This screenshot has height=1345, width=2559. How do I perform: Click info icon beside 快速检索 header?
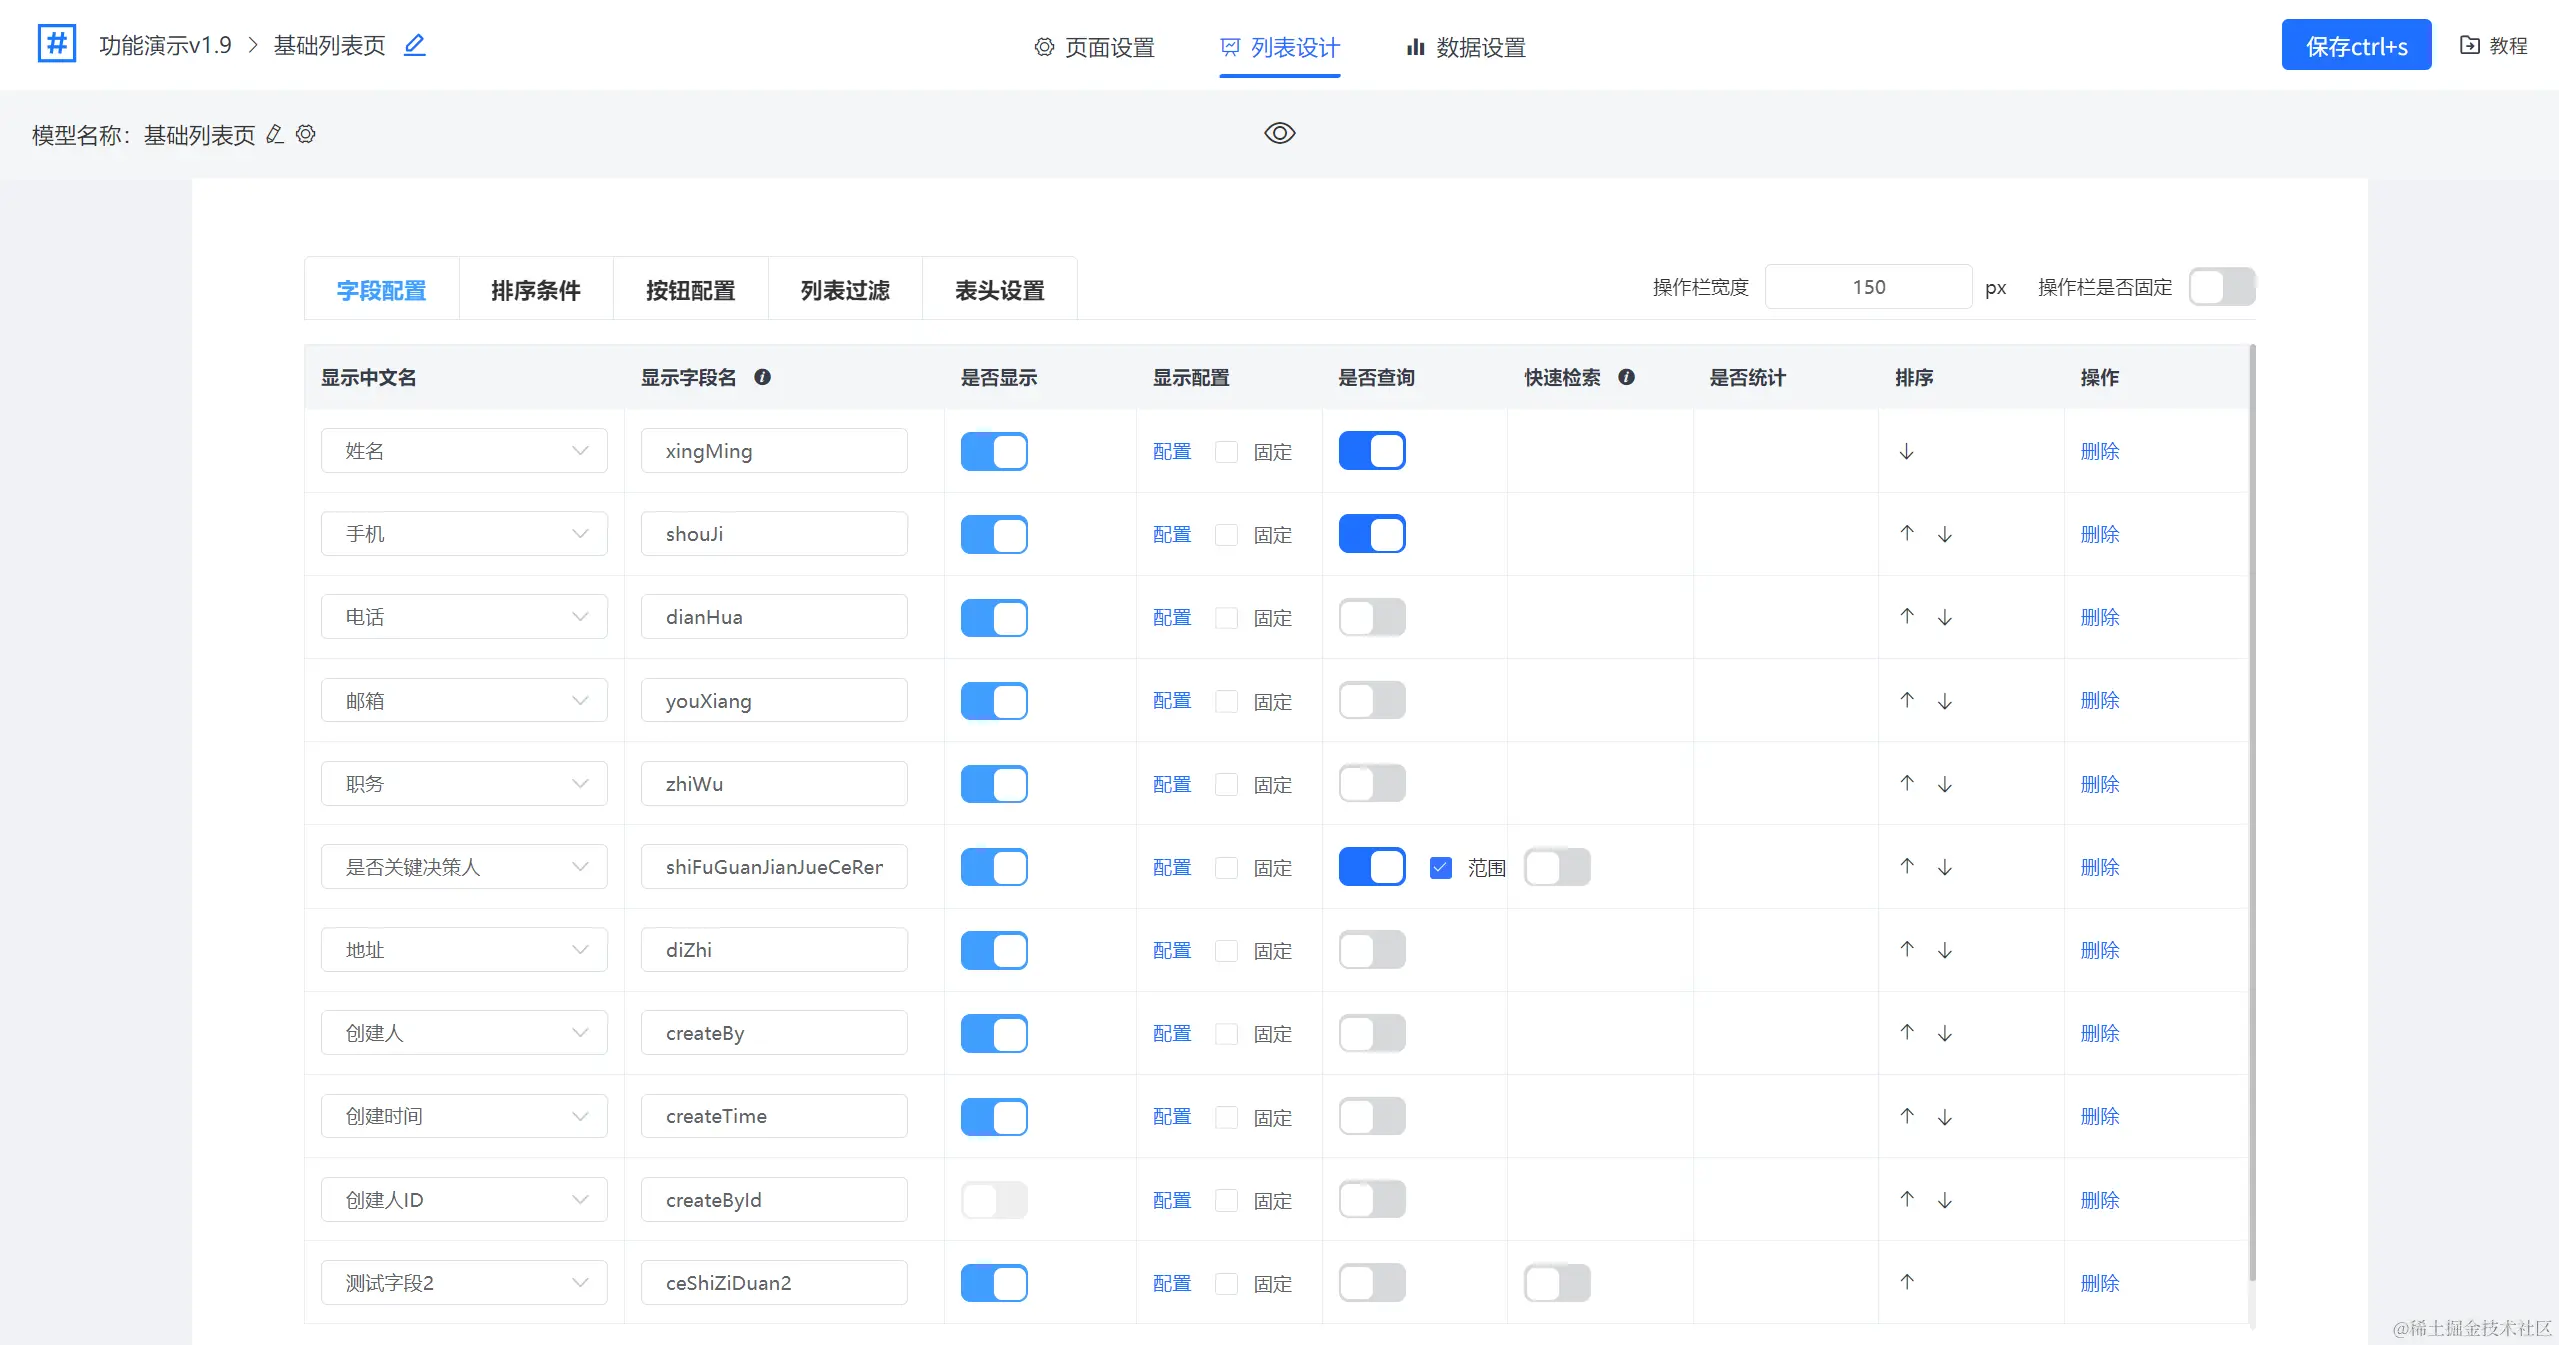(1626, 377)
